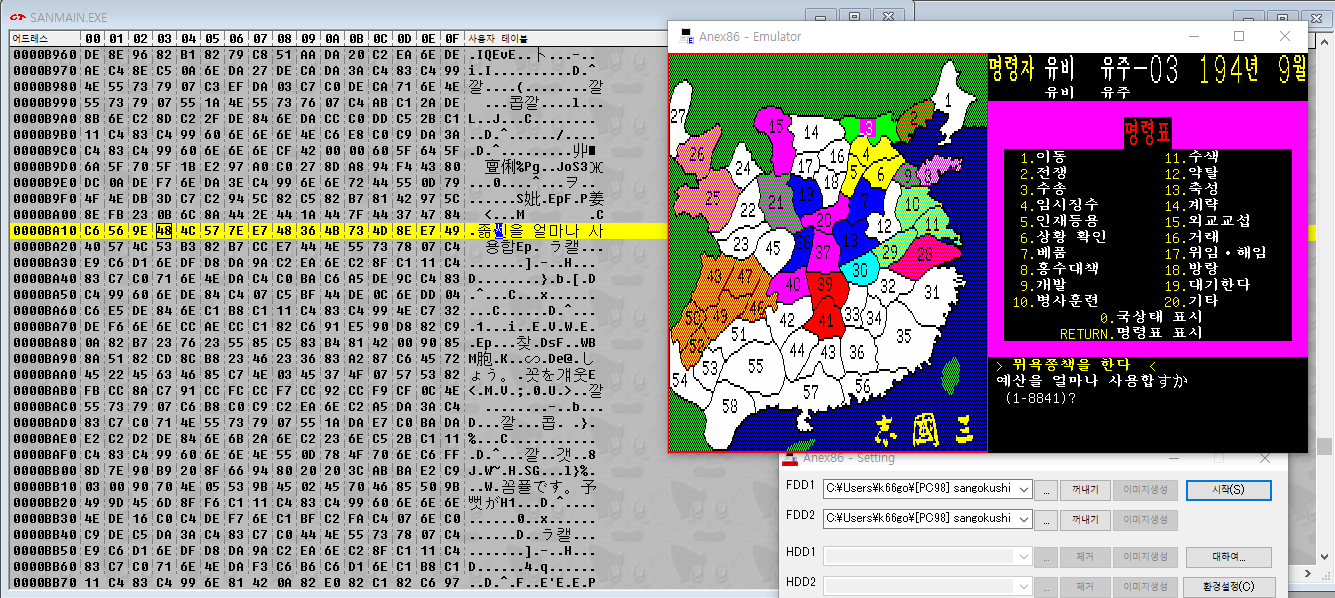Select game command 4.임시징수
The height and width of the screenshot is (598, 1335).
tap(1059, 205)
